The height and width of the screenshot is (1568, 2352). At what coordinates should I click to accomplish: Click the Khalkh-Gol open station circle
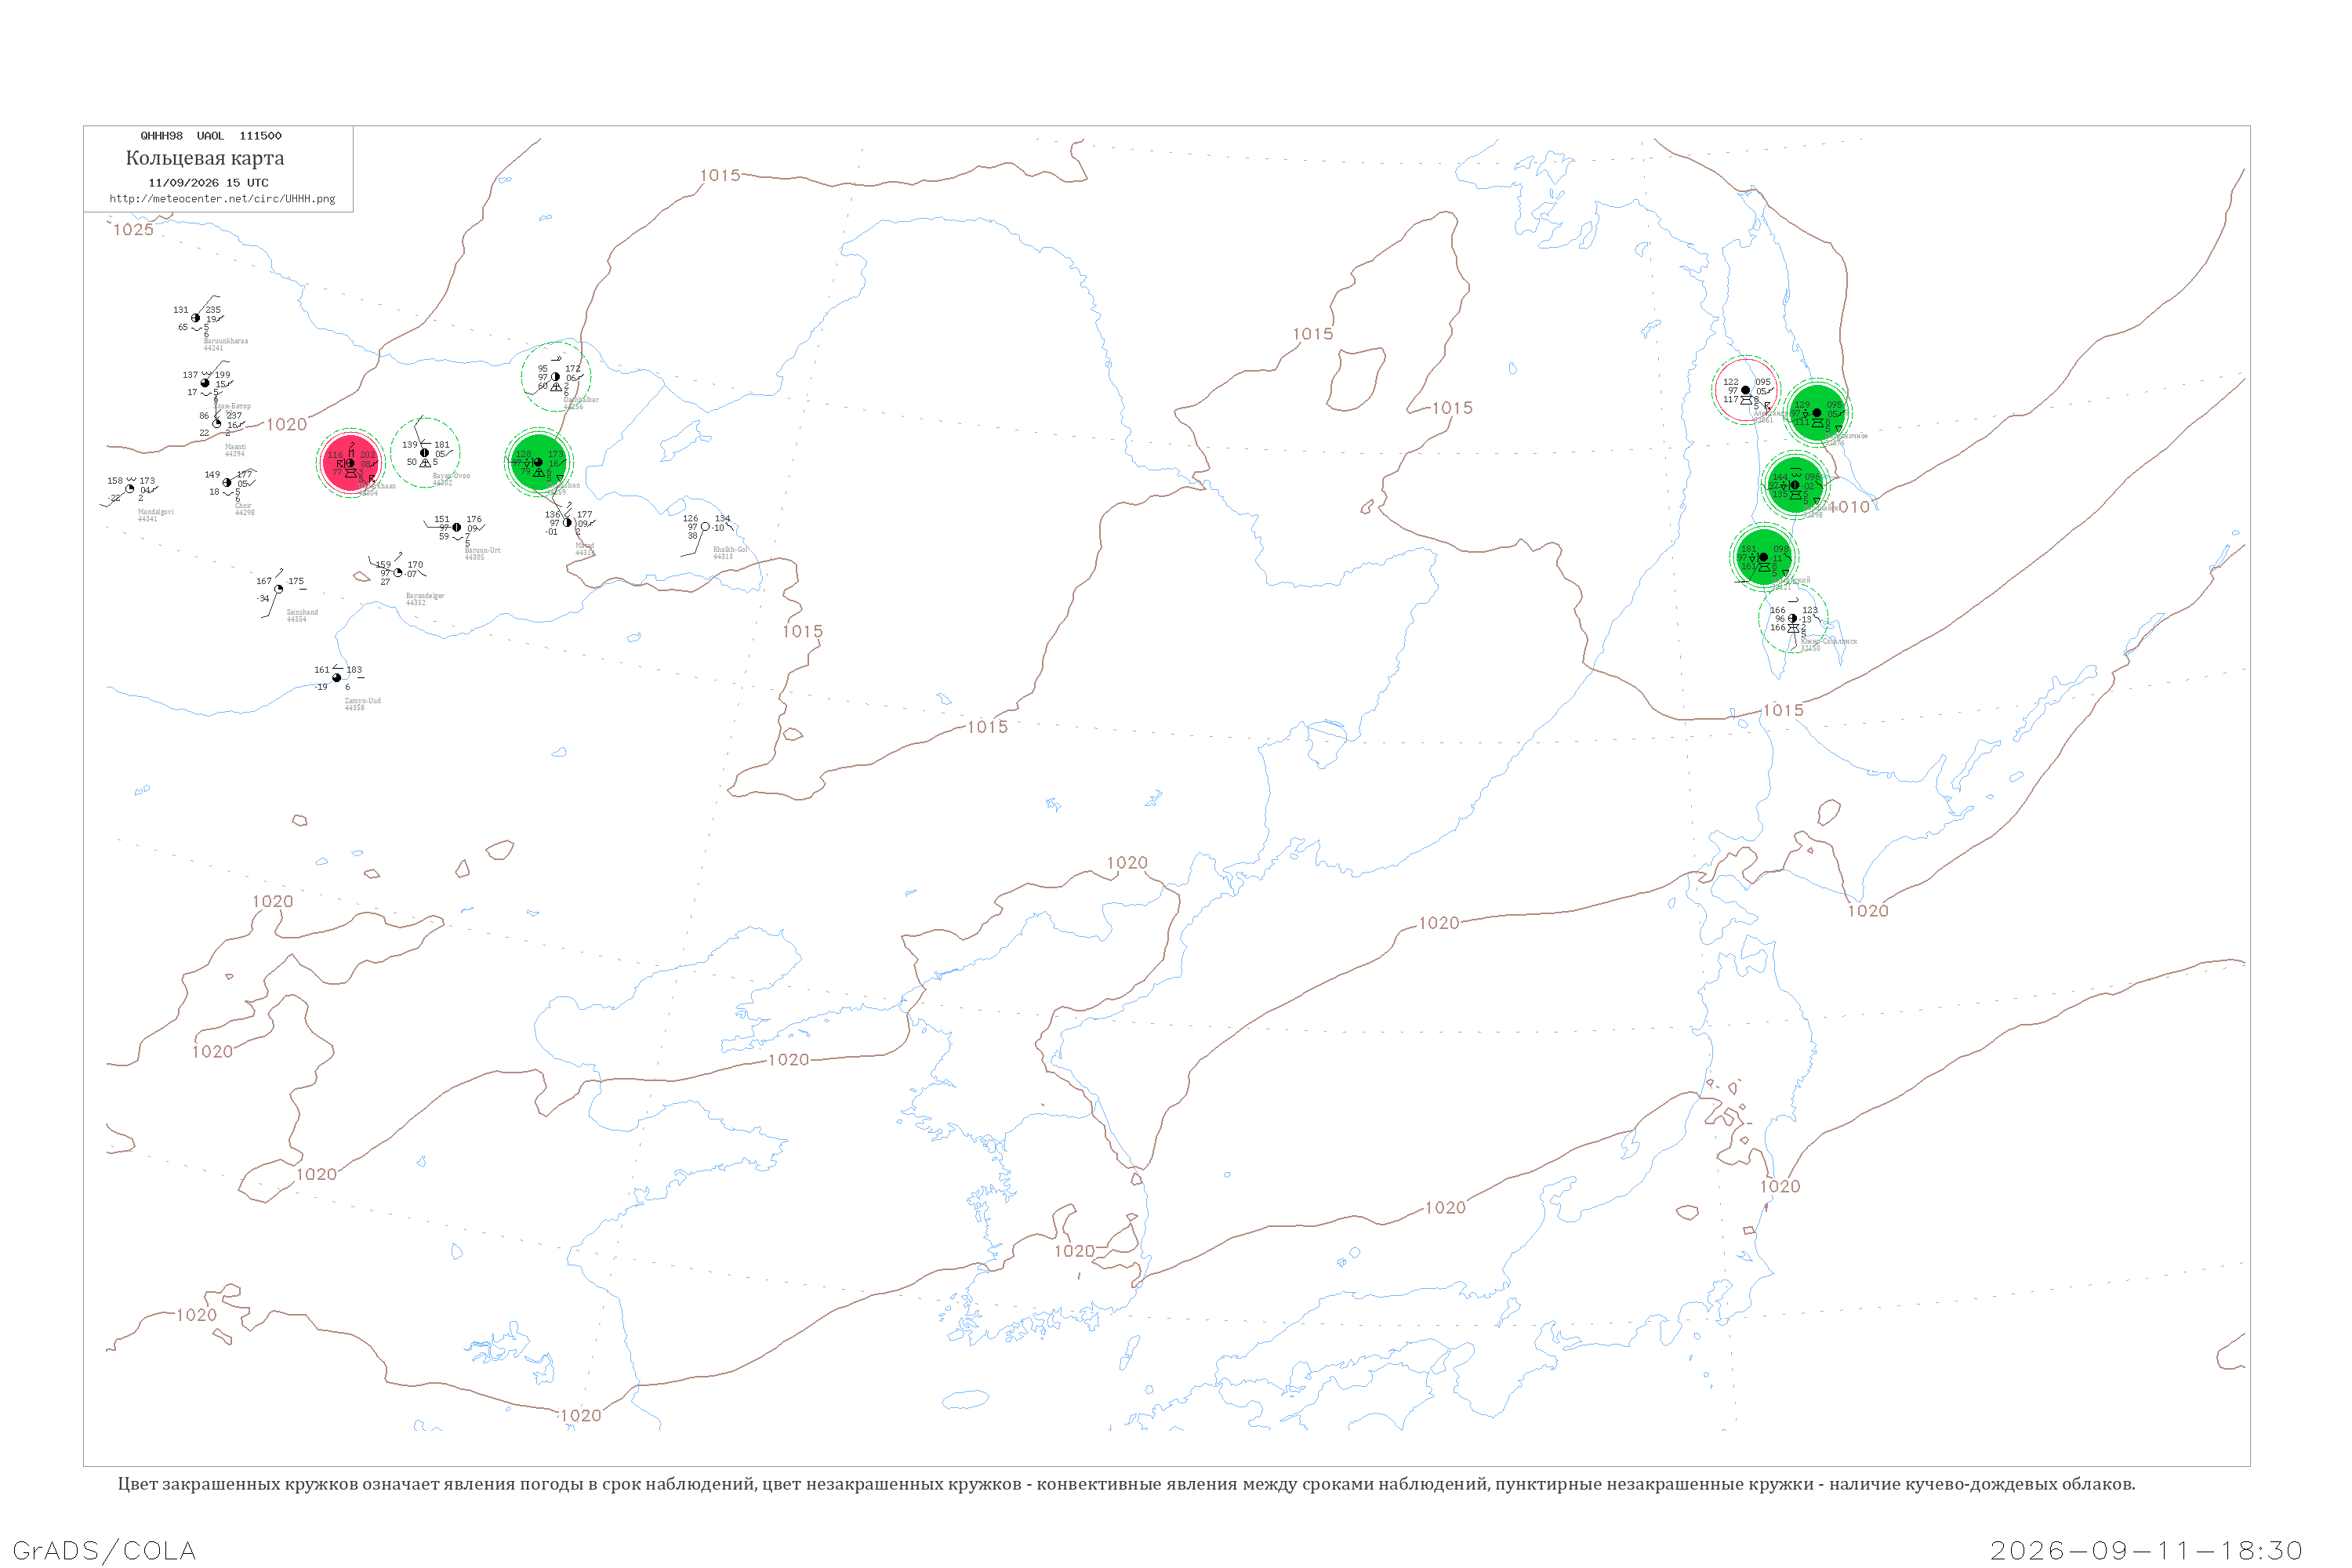coord(705,527)
